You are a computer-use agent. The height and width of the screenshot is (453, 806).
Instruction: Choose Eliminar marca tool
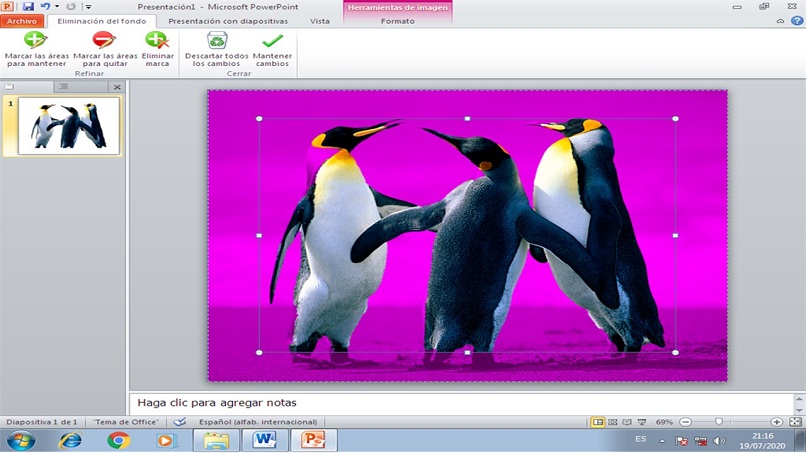[x=157, y=49]
